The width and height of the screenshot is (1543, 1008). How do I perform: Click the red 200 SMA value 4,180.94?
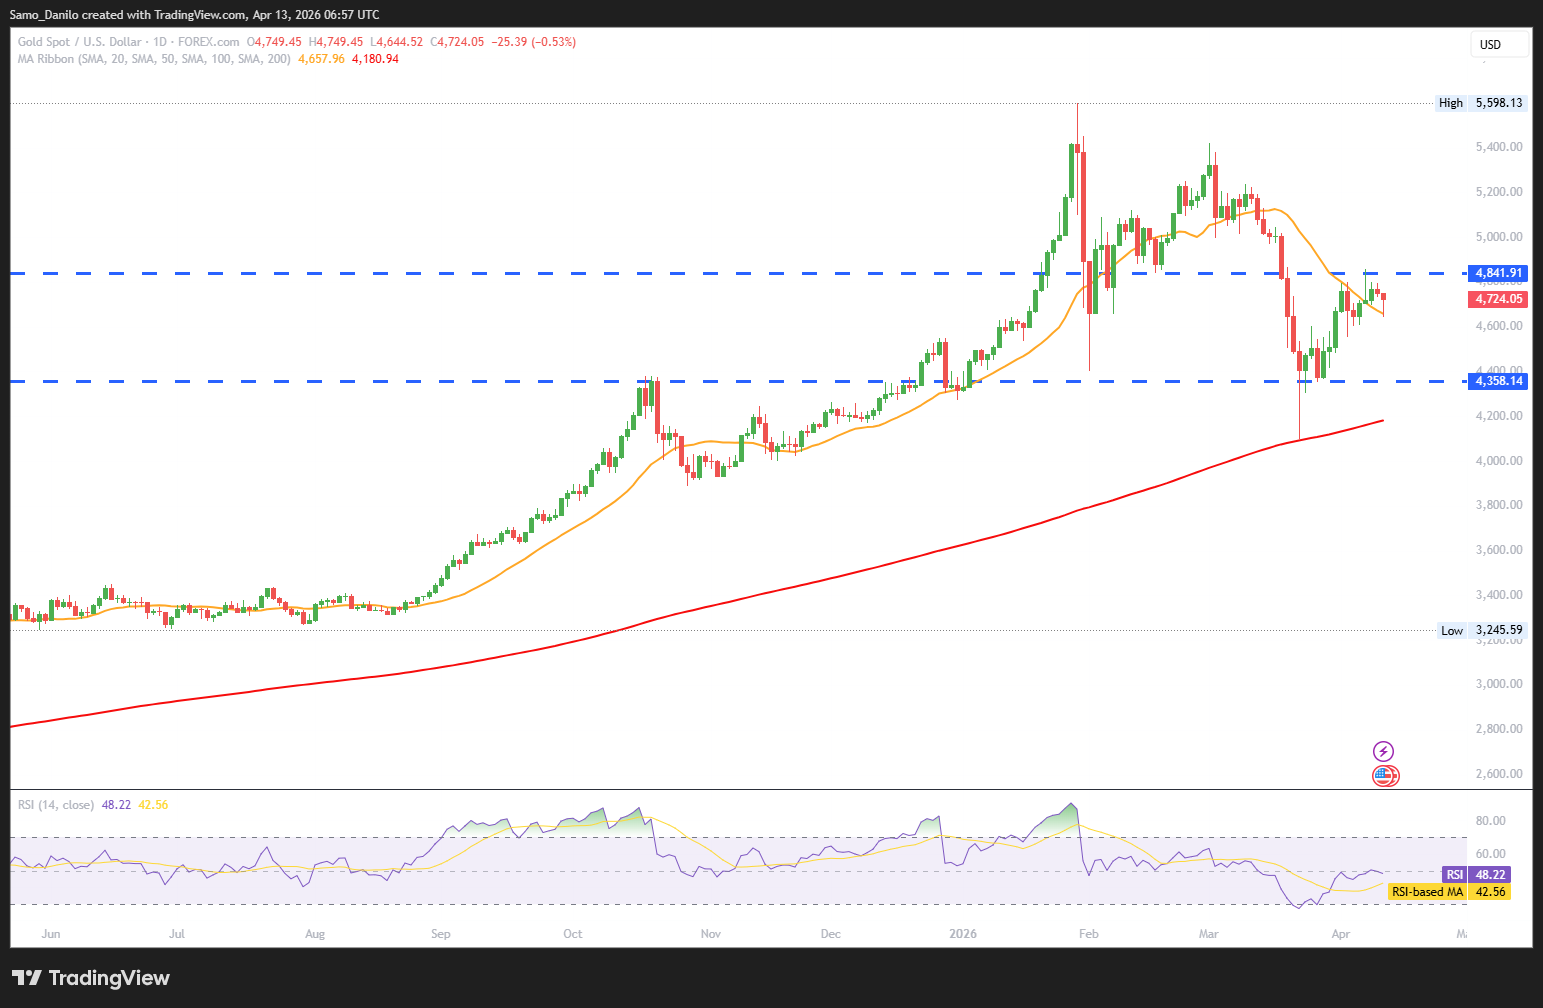pyautogui.click(x=375, y=59)
